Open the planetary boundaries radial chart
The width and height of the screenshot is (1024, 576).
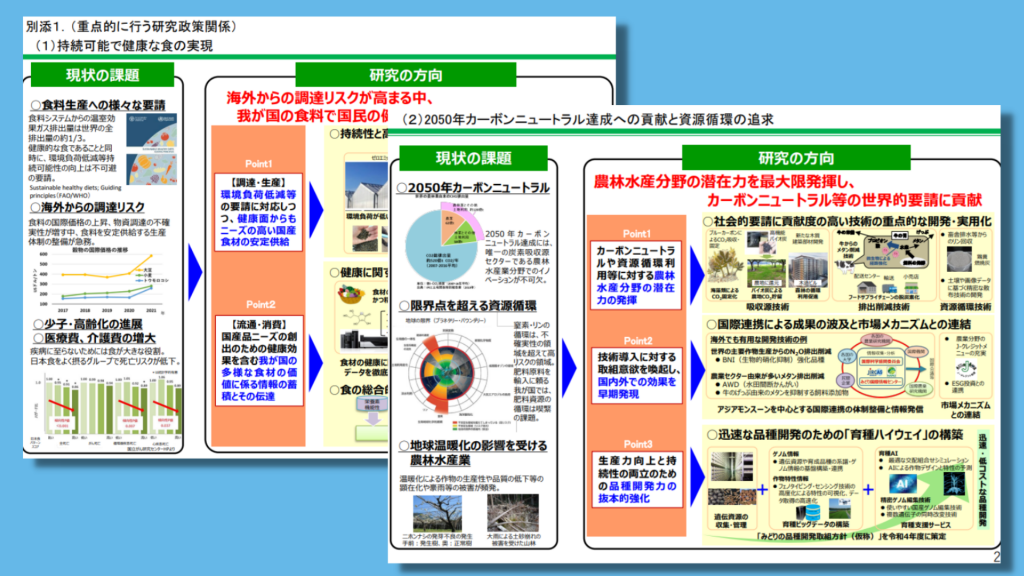pos(447,373)
